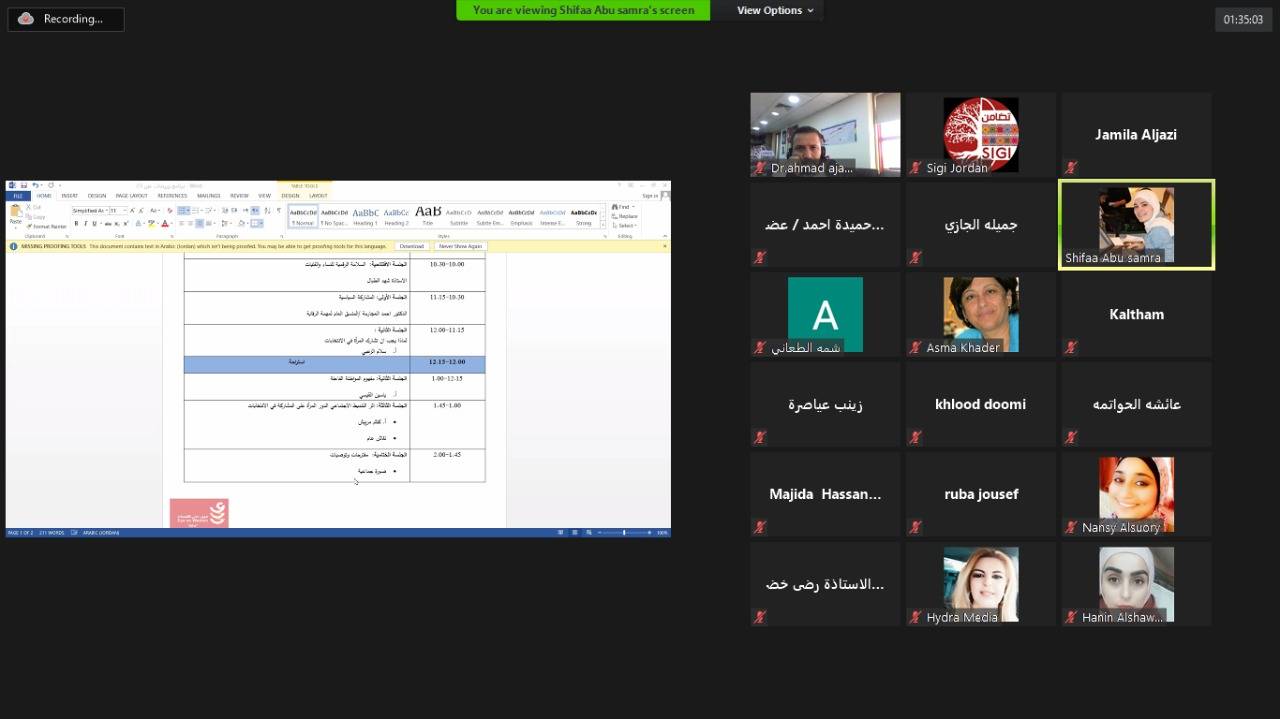Screen dimensions: 1280x719
Task: Click muted mic icon on khlood doomi
Action: coord(915,437)
